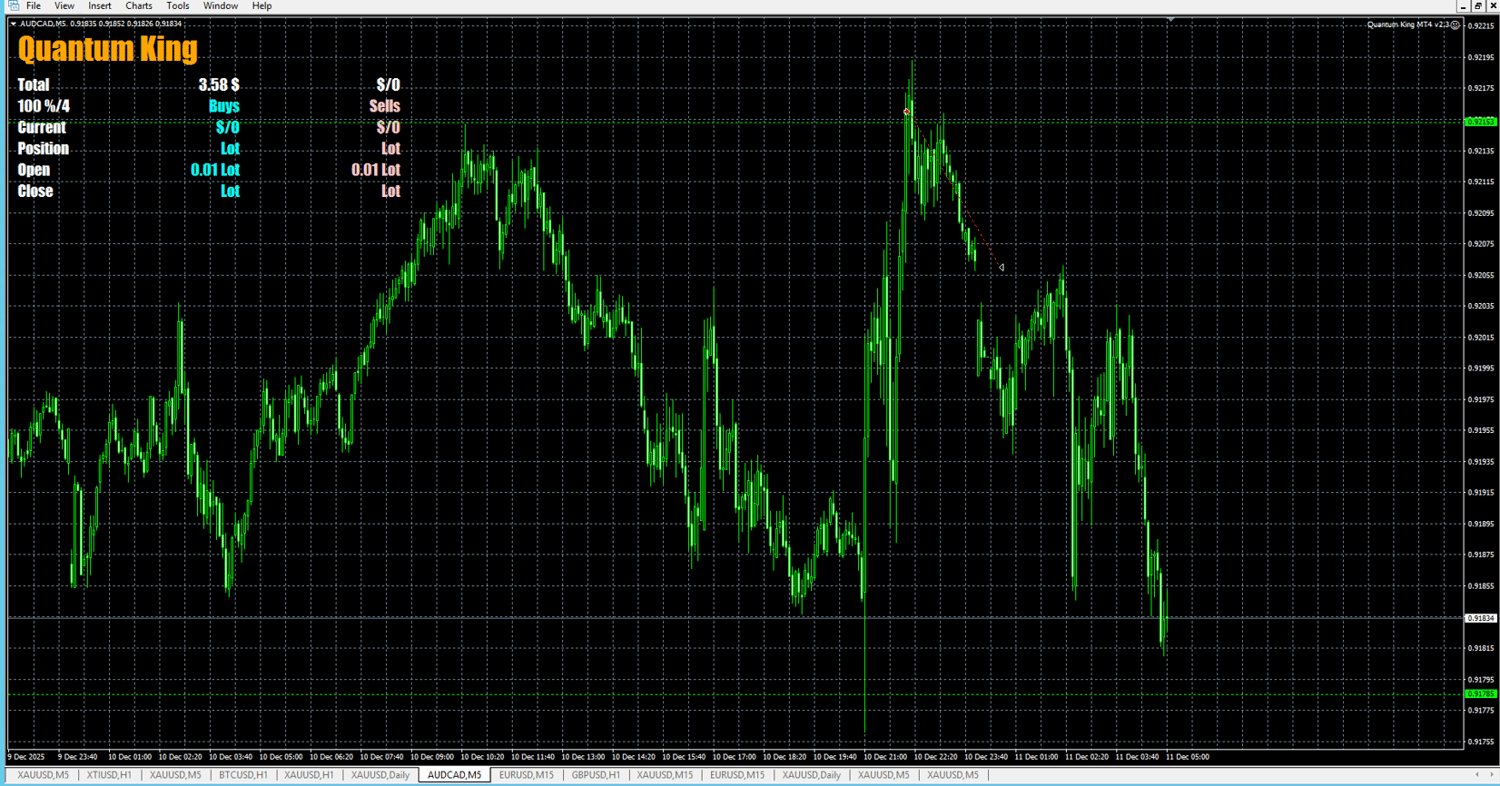Select the active AUDCAD,M5 chart tab

coord(455,775)
